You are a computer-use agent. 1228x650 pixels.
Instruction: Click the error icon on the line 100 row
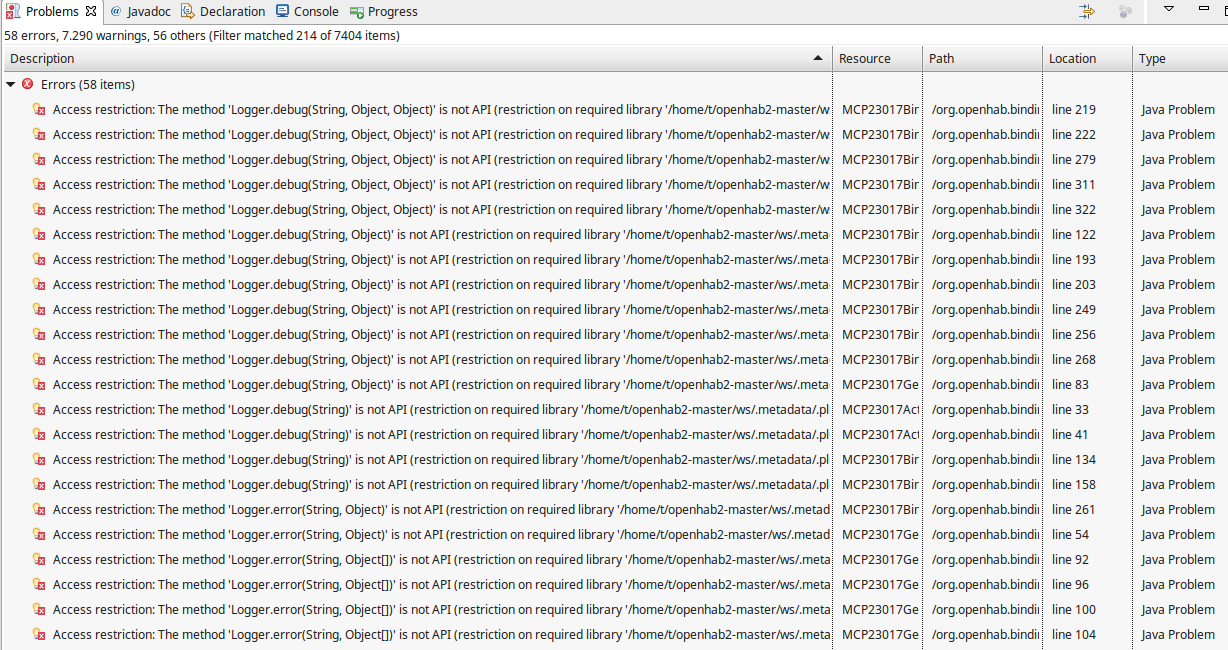click(39, 609)
